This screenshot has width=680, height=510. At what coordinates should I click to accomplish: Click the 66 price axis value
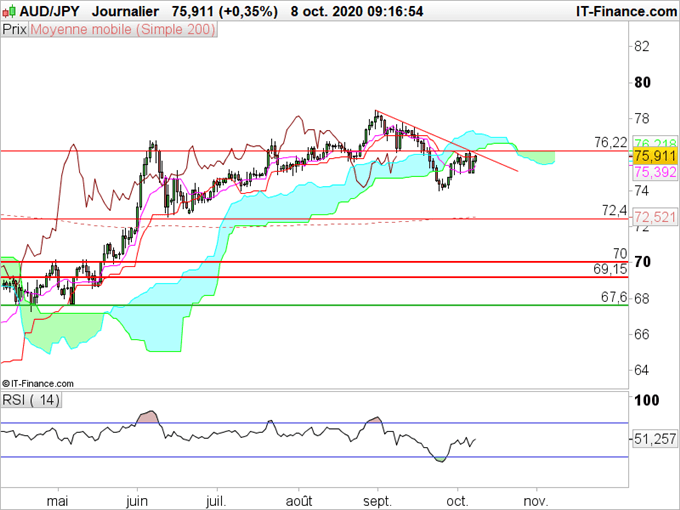click(642, 334)
